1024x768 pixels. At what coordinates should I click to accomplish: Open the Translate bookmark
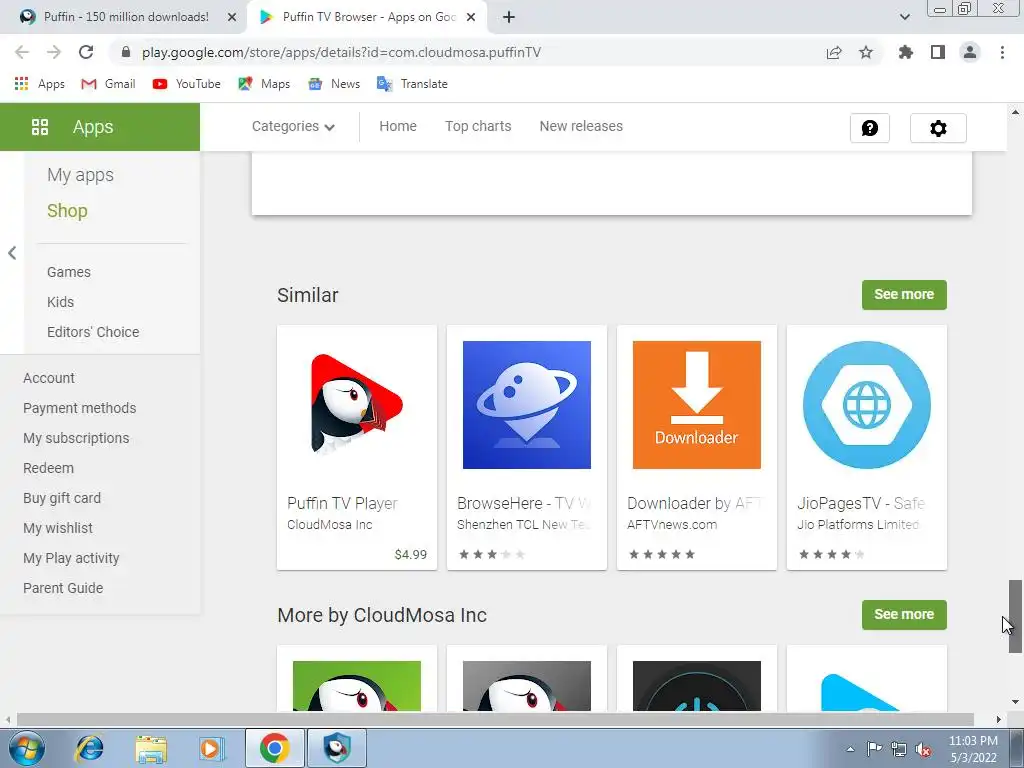(x=412, y=84)
